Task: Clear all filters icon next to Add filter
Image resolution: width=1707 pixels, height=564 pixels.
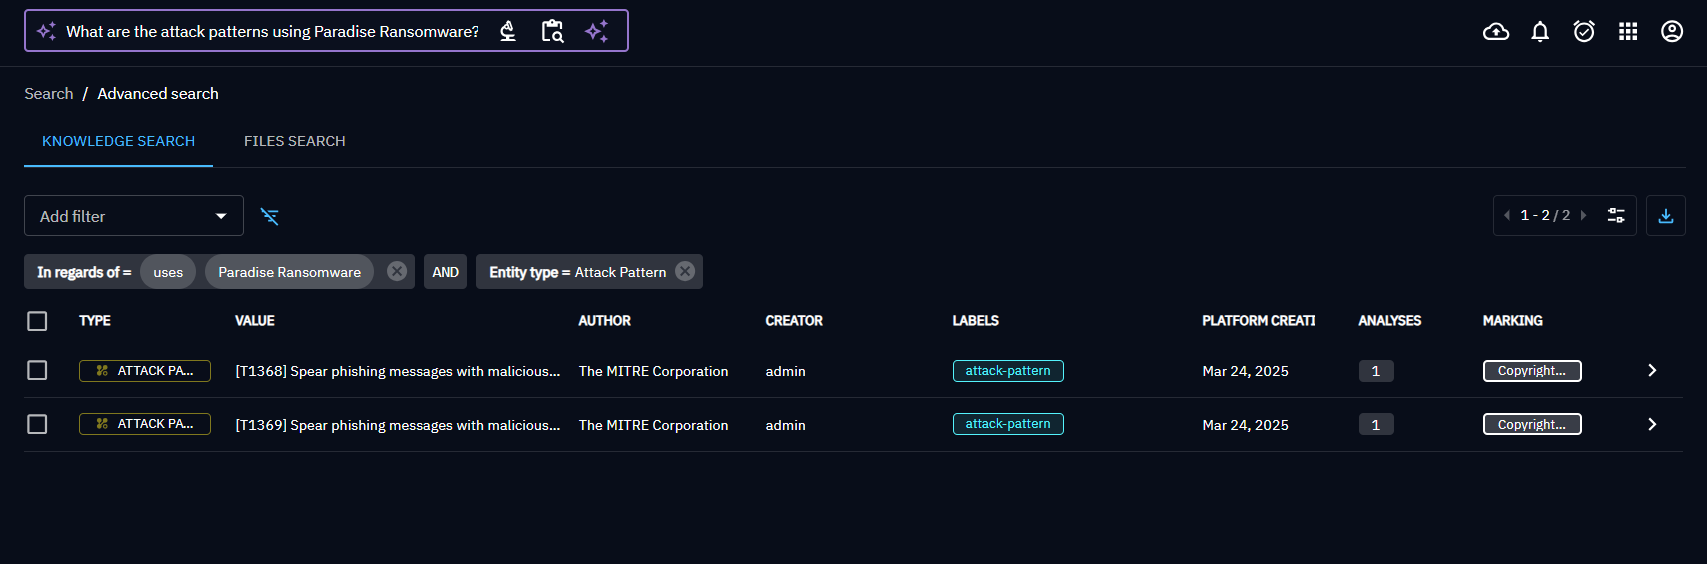Action: coord(270,216)
